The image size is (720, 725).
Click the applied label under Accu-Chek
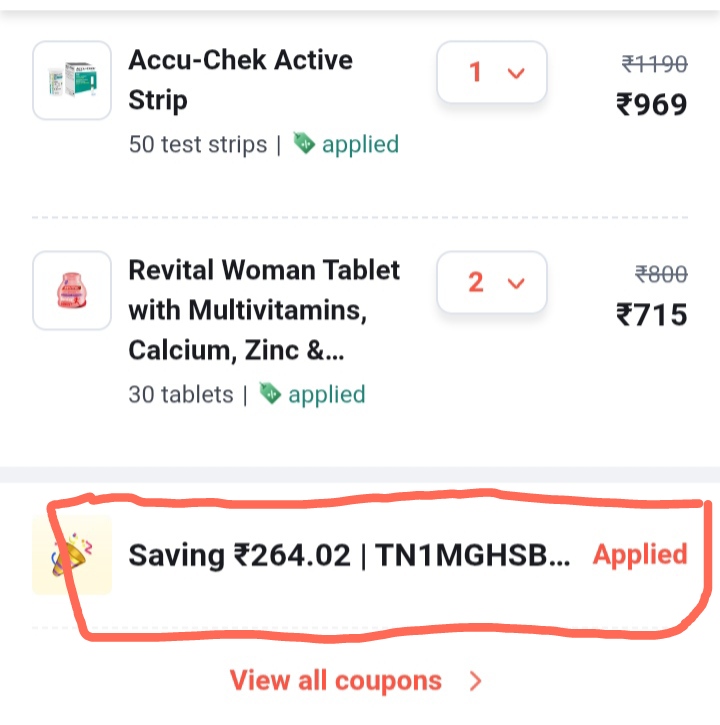[360, 144]
